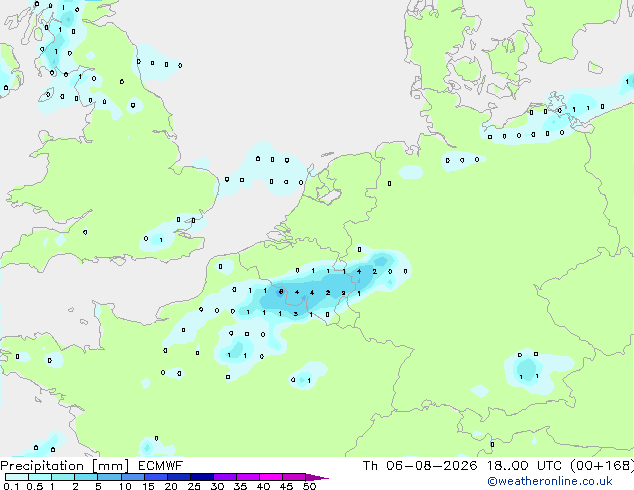
Task: Click the '(00+168)' forecast offset text
Action: click(x=602, y=466)
